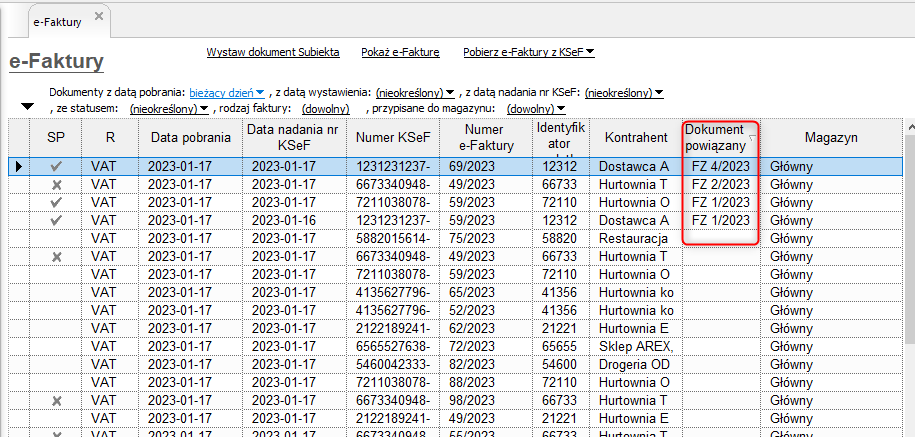Select identifier 65655 cell
Screen dimensions: 915x437
click(x=563, y=347)
